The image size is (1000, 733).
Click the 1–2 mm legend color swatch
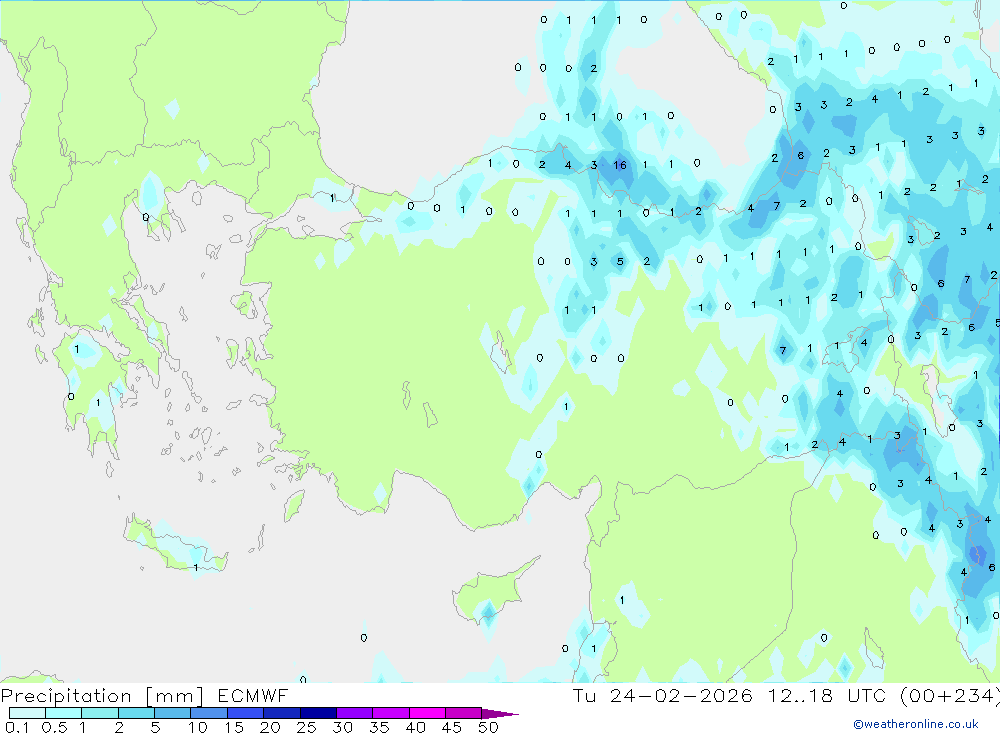click(x=100, y=713)
